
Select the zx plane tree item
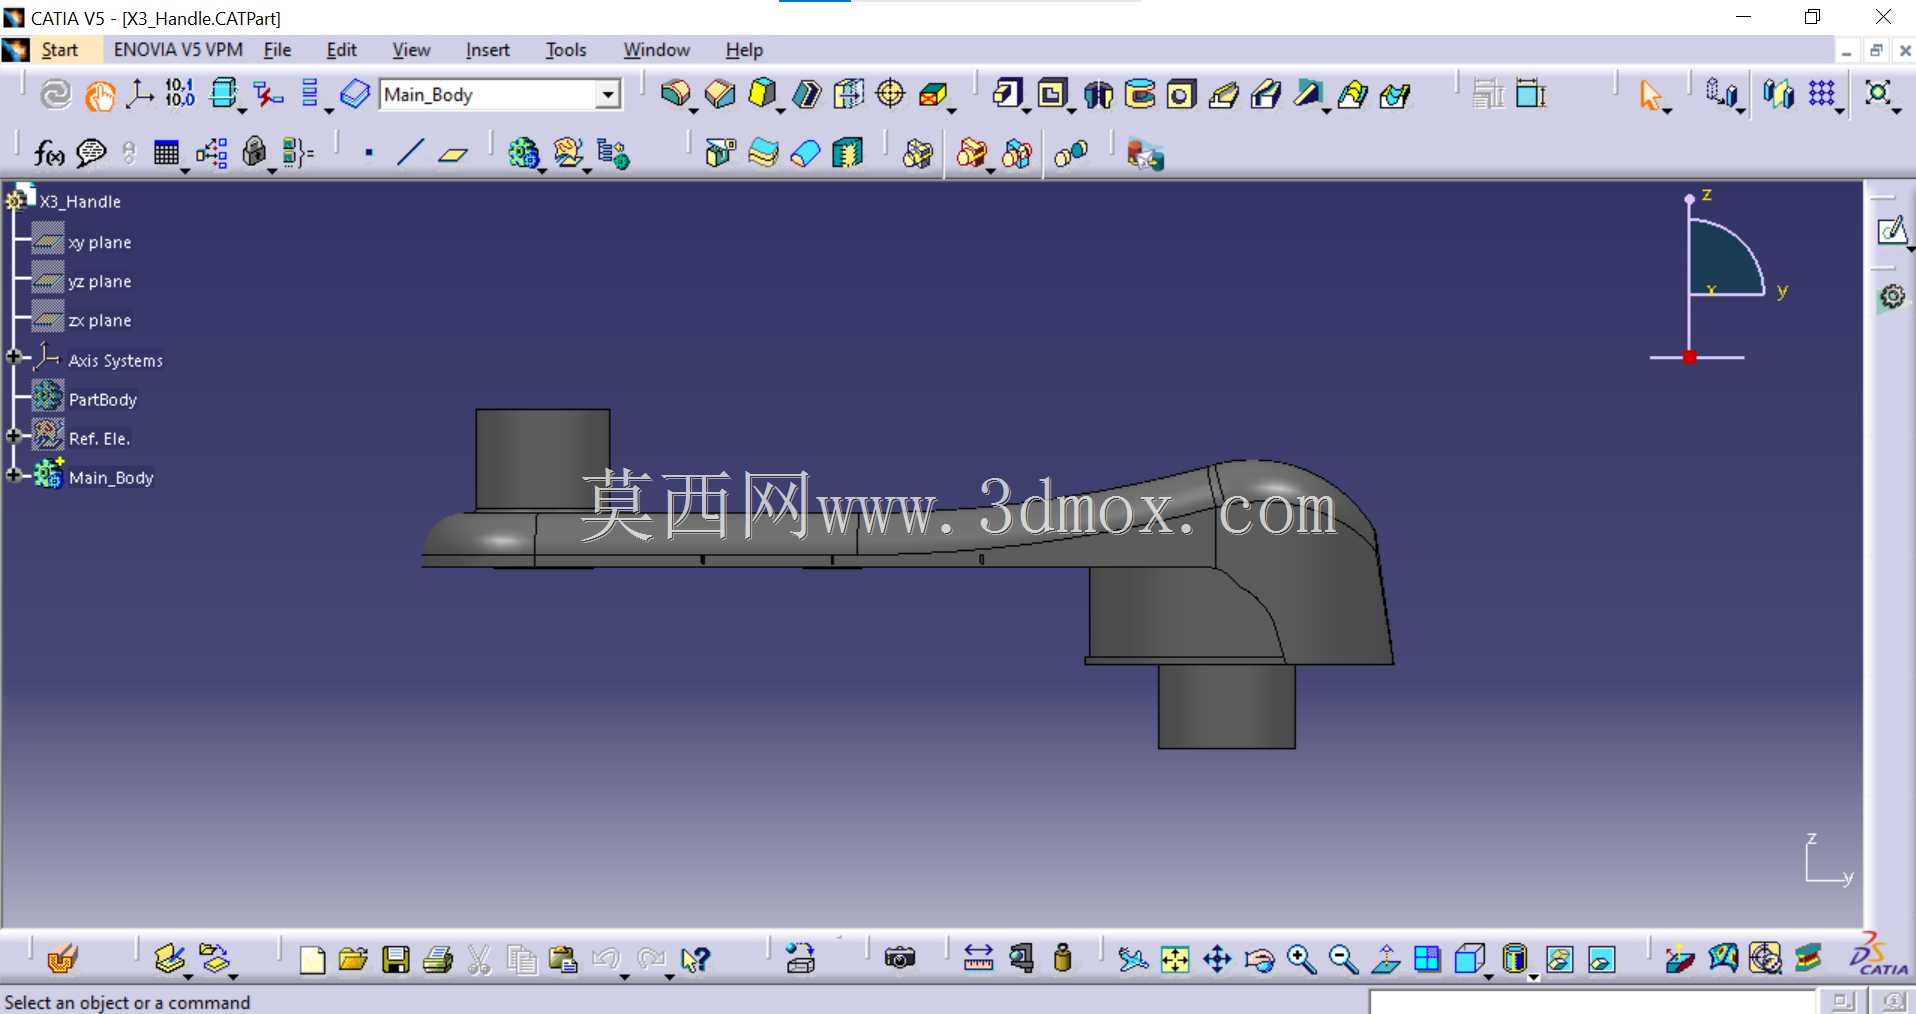(99, 320)
